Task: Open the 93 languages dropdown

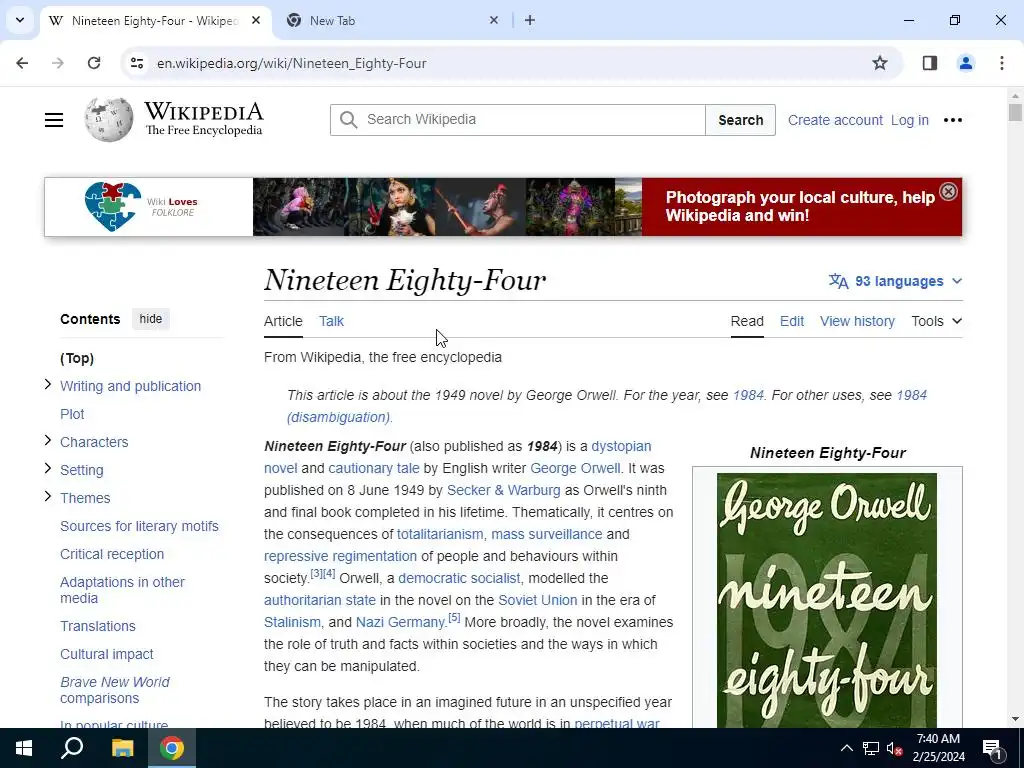Action: tap(895, 281)
